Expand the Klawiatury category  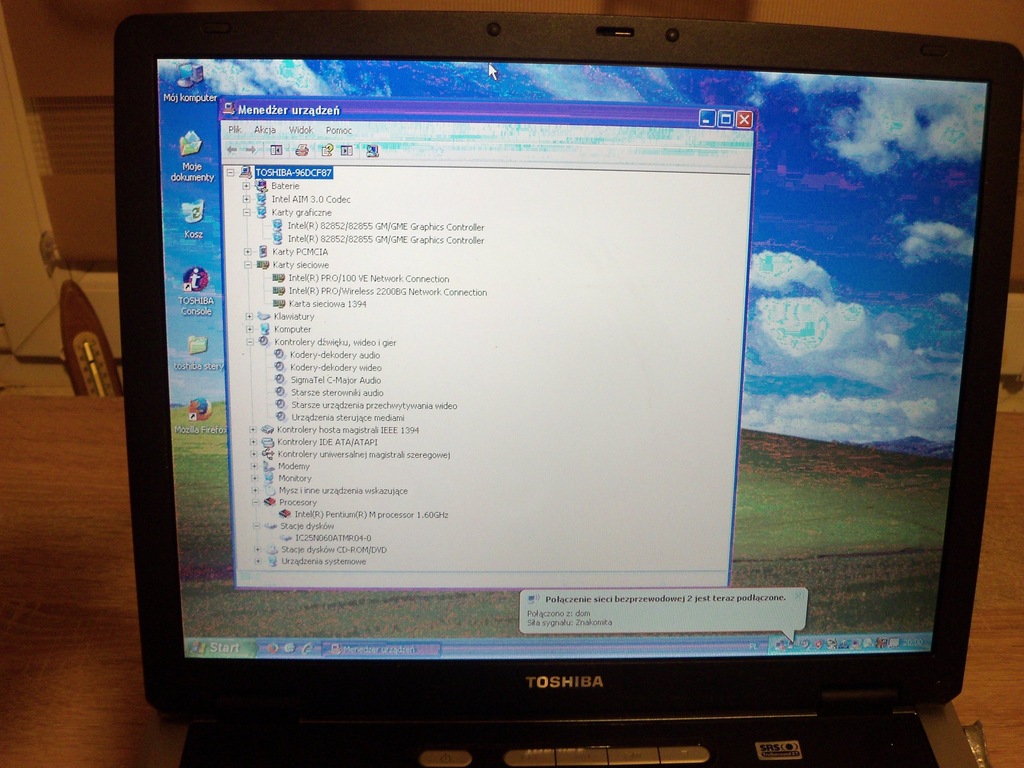click(x=249, y=316)
